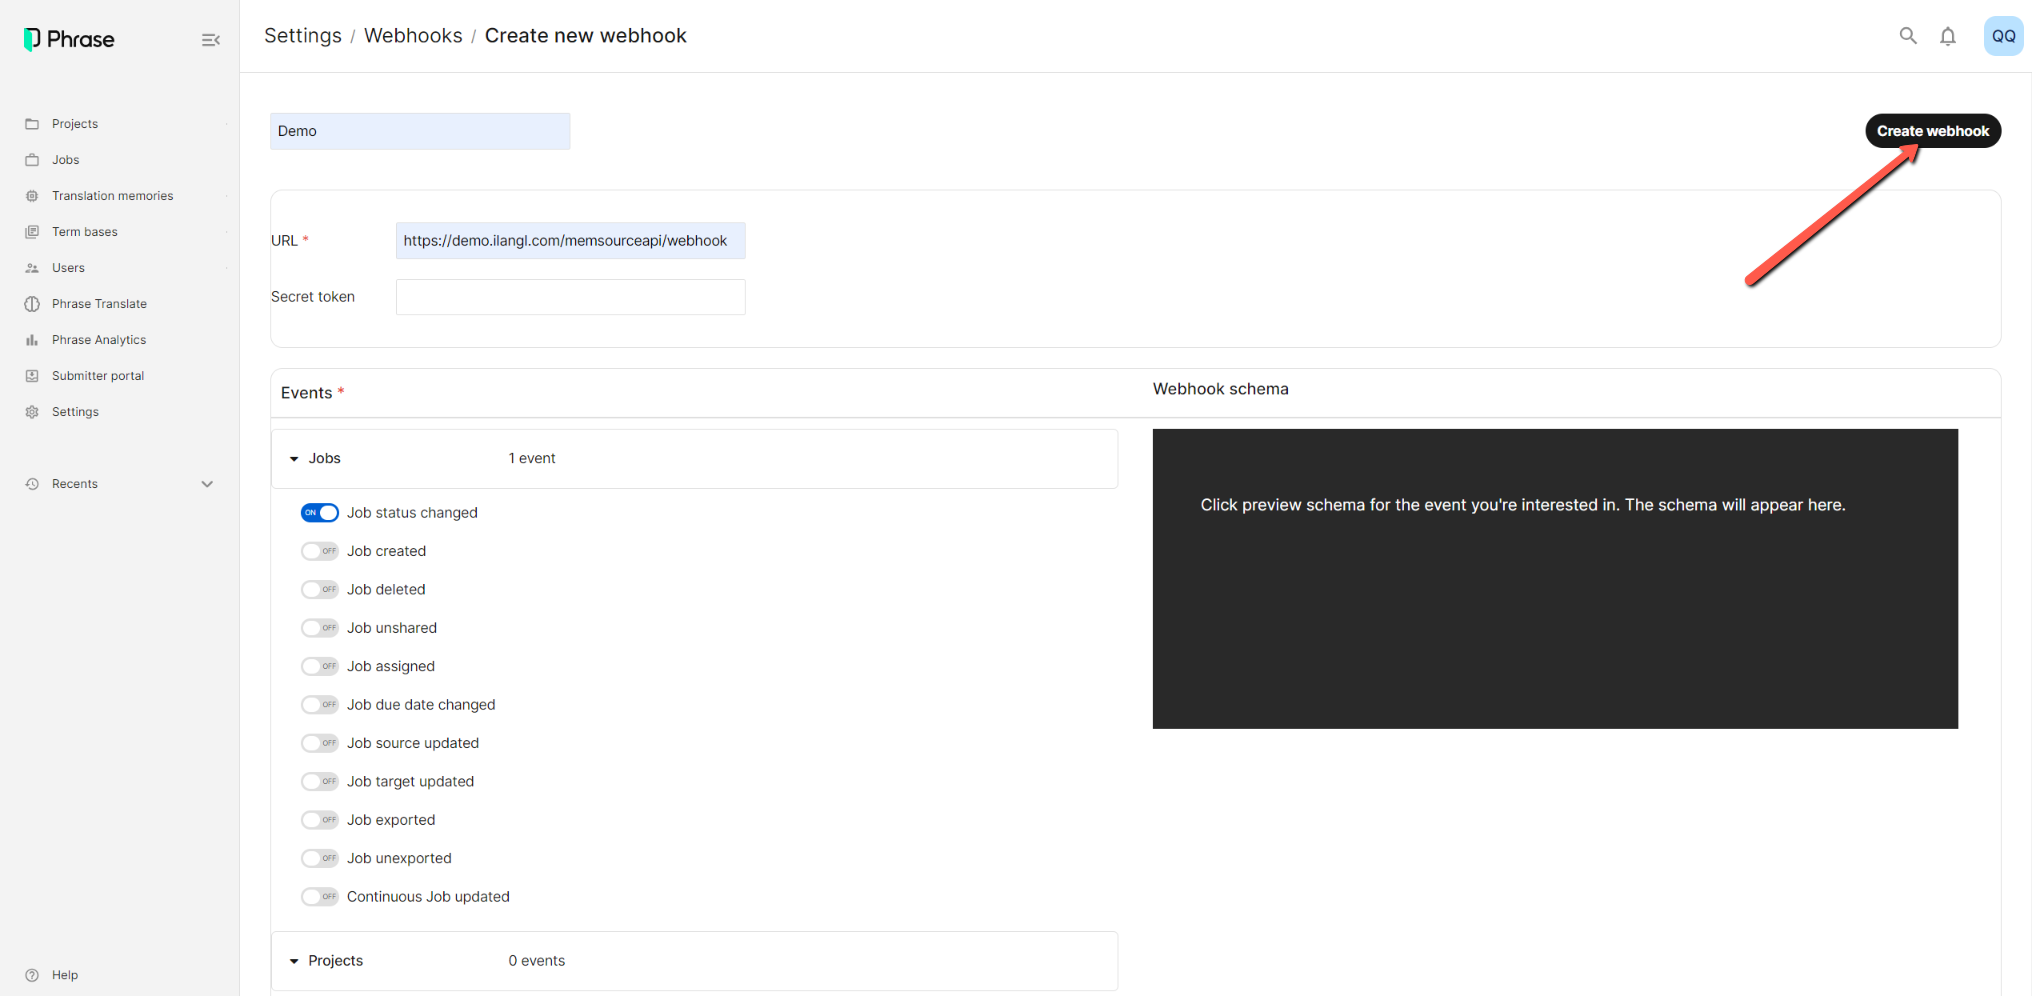Collapse the sidebar with the menu icon
2032x996 pixels.
[210, 40]
